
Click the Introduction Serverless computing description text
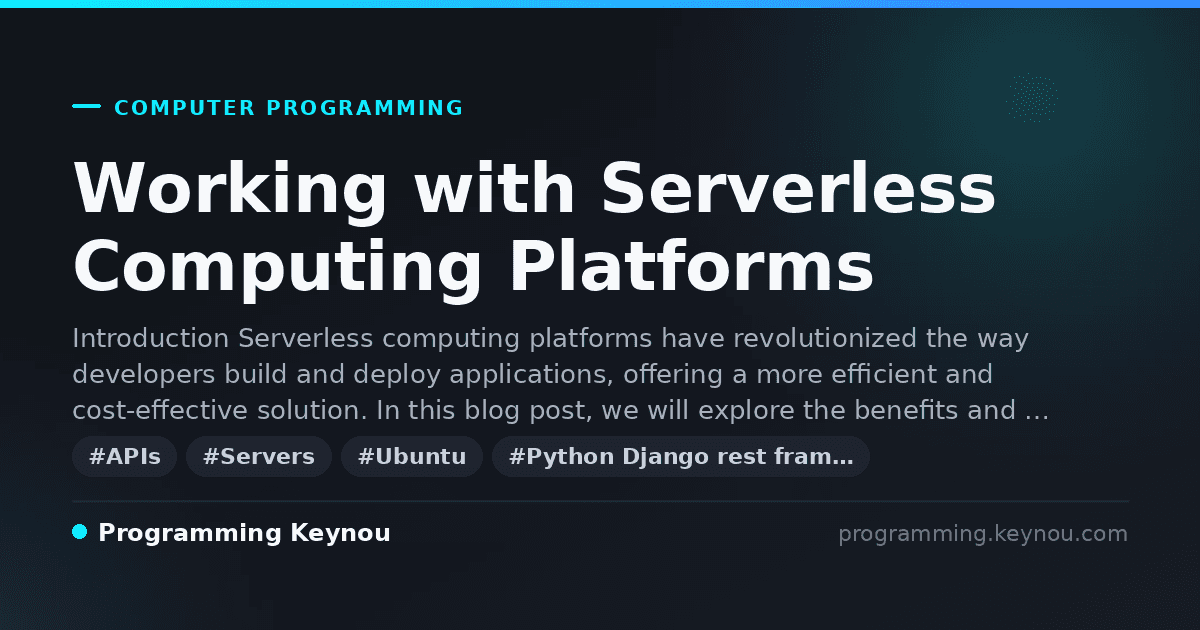[x=561, y=375]
